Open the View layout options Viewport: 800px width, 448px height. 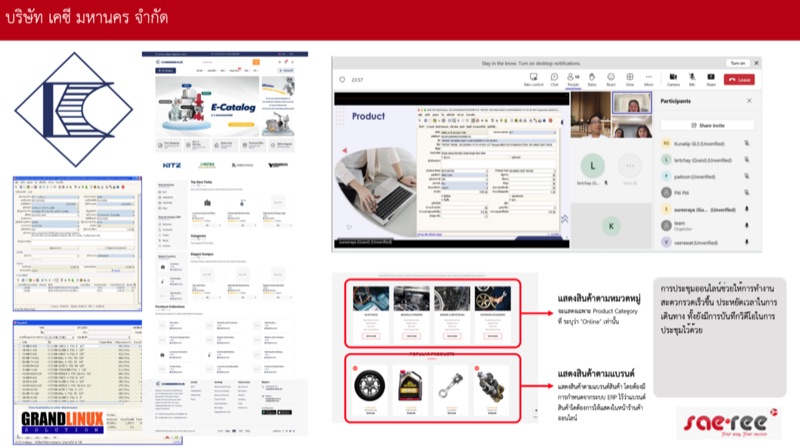pyautogui.click(x=630, y=79)
